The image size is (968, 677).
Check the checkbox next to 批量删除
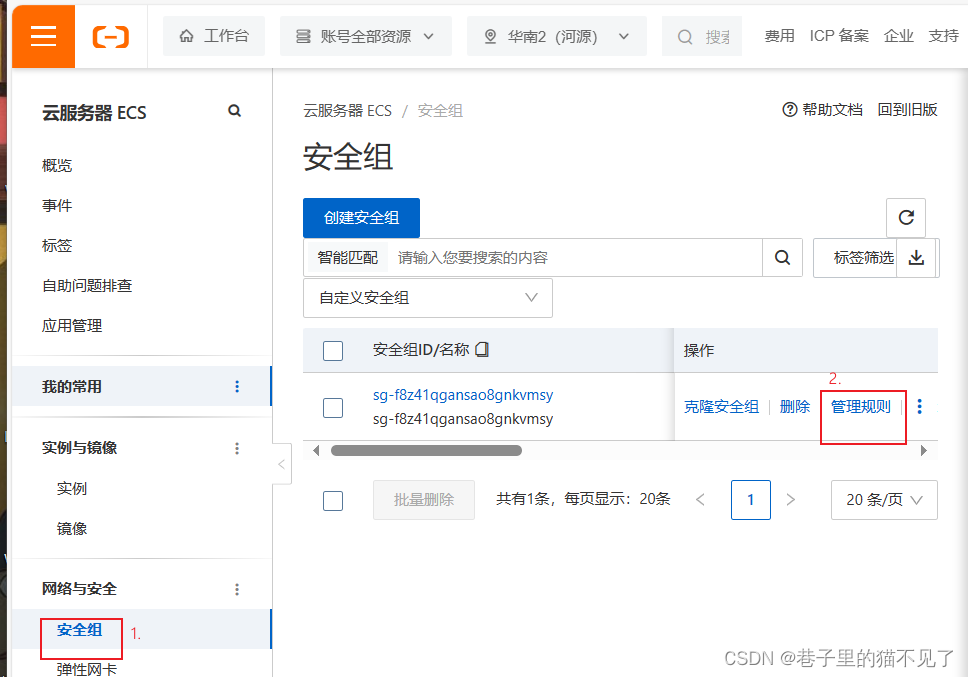333,500
